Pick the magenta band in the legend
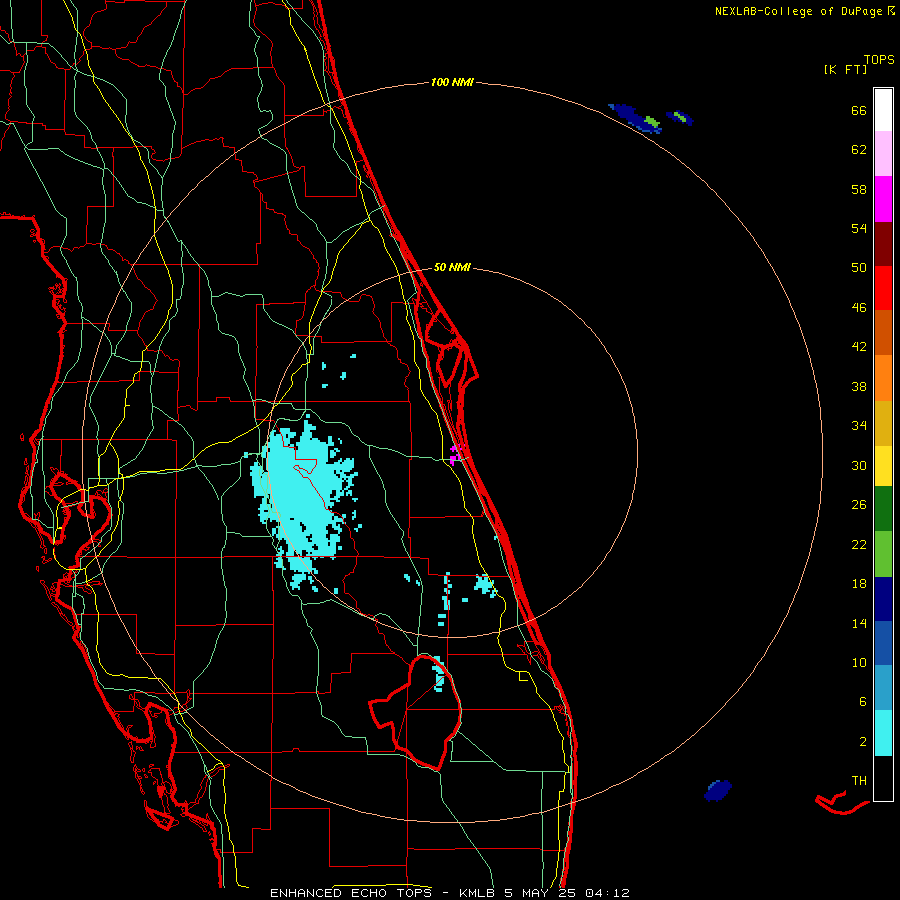Screen dimensions: 900x900 click(x=883, y=199)
